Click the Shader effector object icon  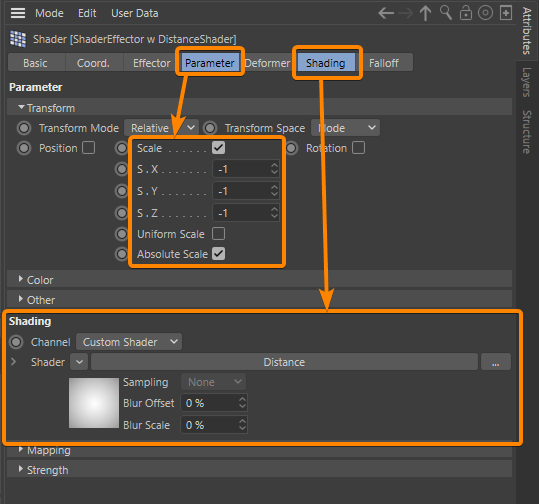18,39
